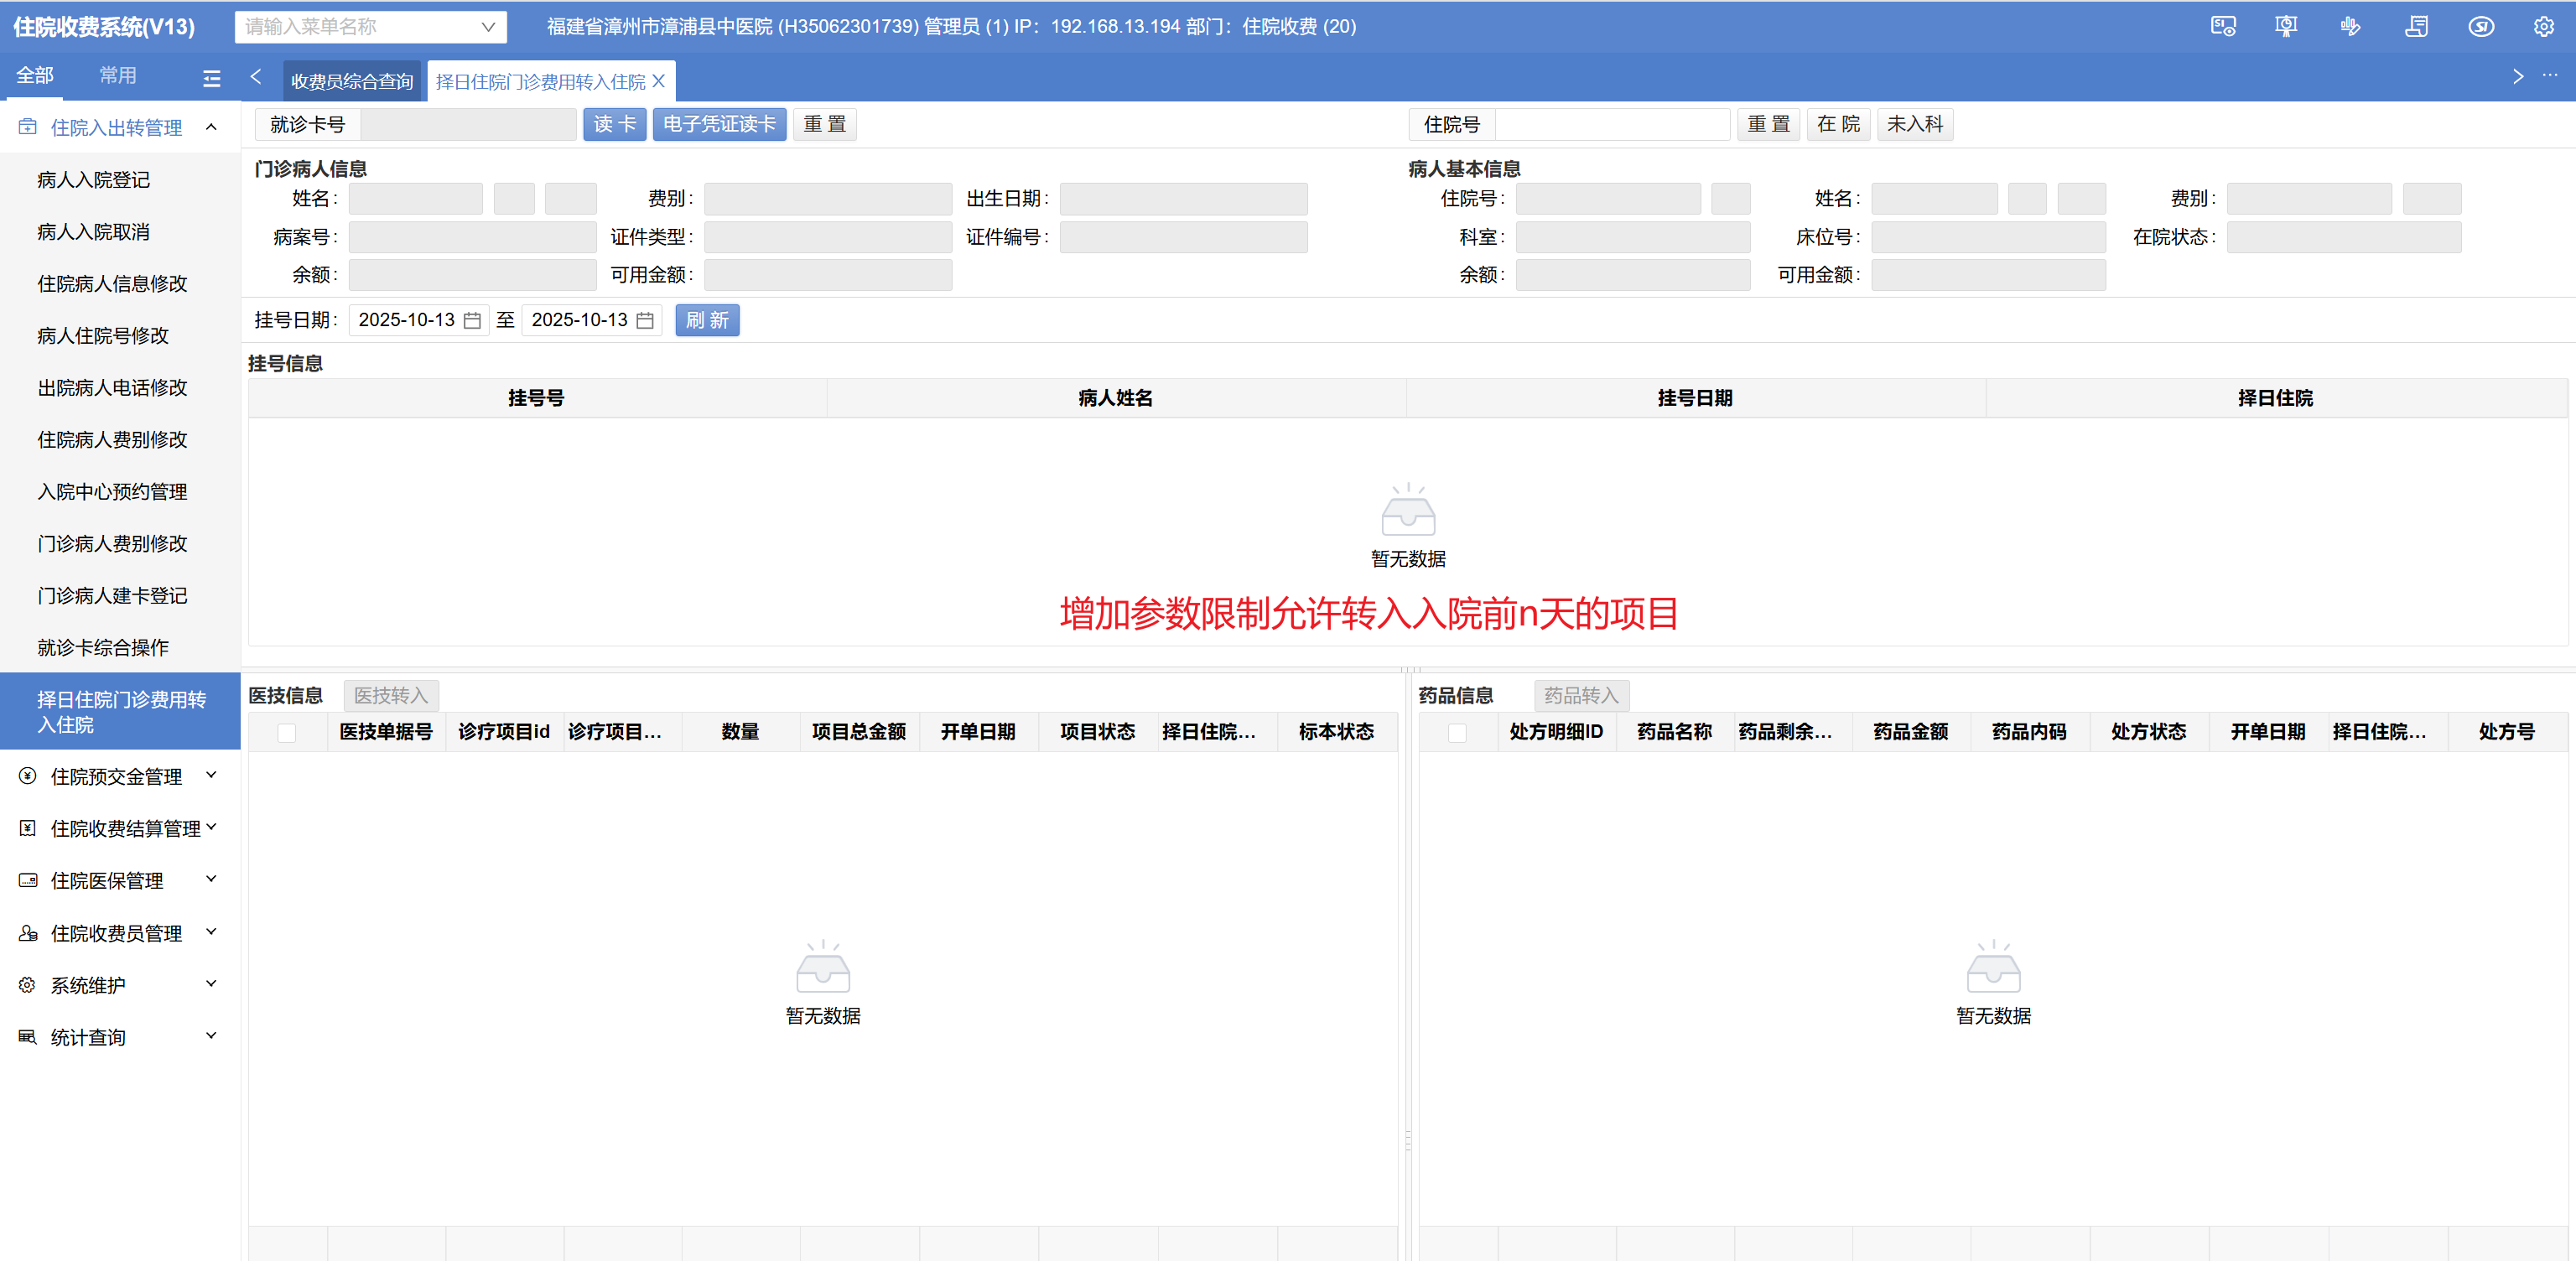Toggle select-all checkbox in 医技信息 table
The image size is (2576, 1261).
[287, 733]
